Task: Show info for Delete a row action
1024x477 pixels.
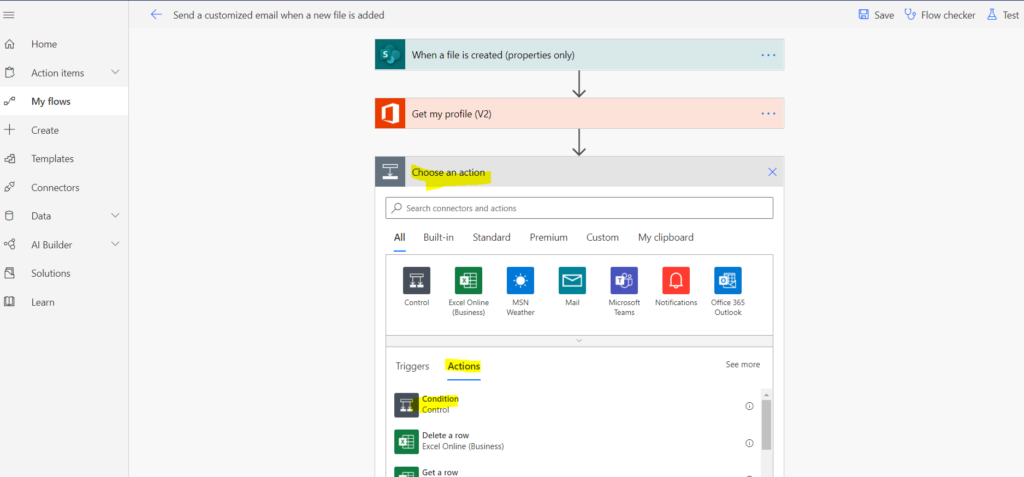Action: [x=749, y=443]
